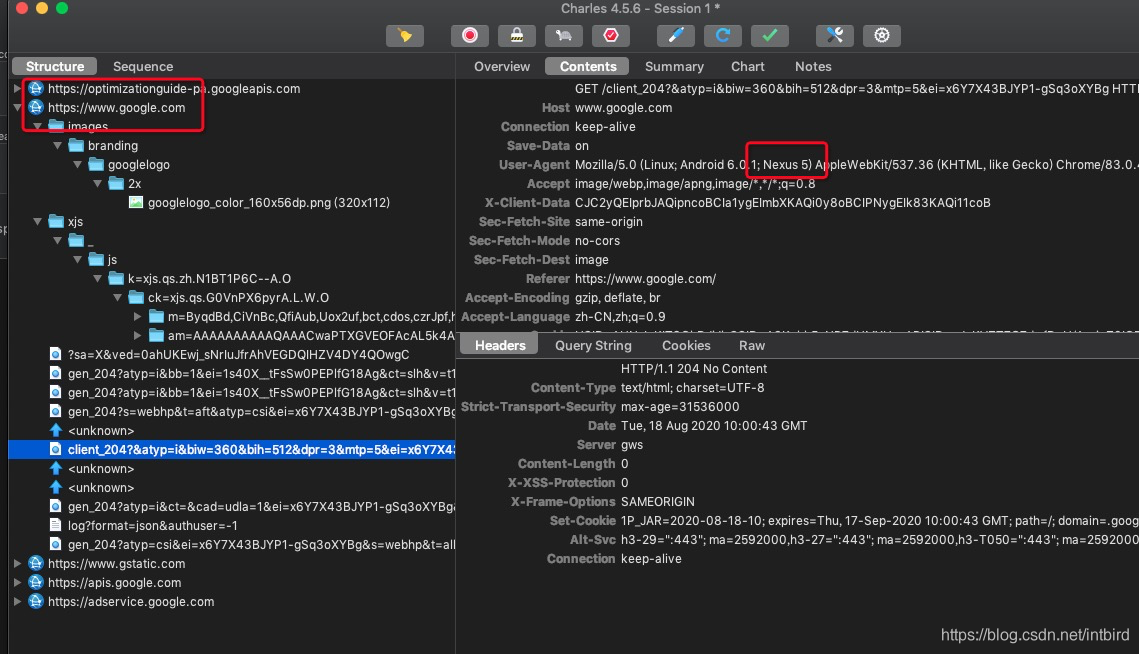This screenshot has width=1139, height=654.
Task: Click the User-Agent header value
Action: click(x=856, y=164)
